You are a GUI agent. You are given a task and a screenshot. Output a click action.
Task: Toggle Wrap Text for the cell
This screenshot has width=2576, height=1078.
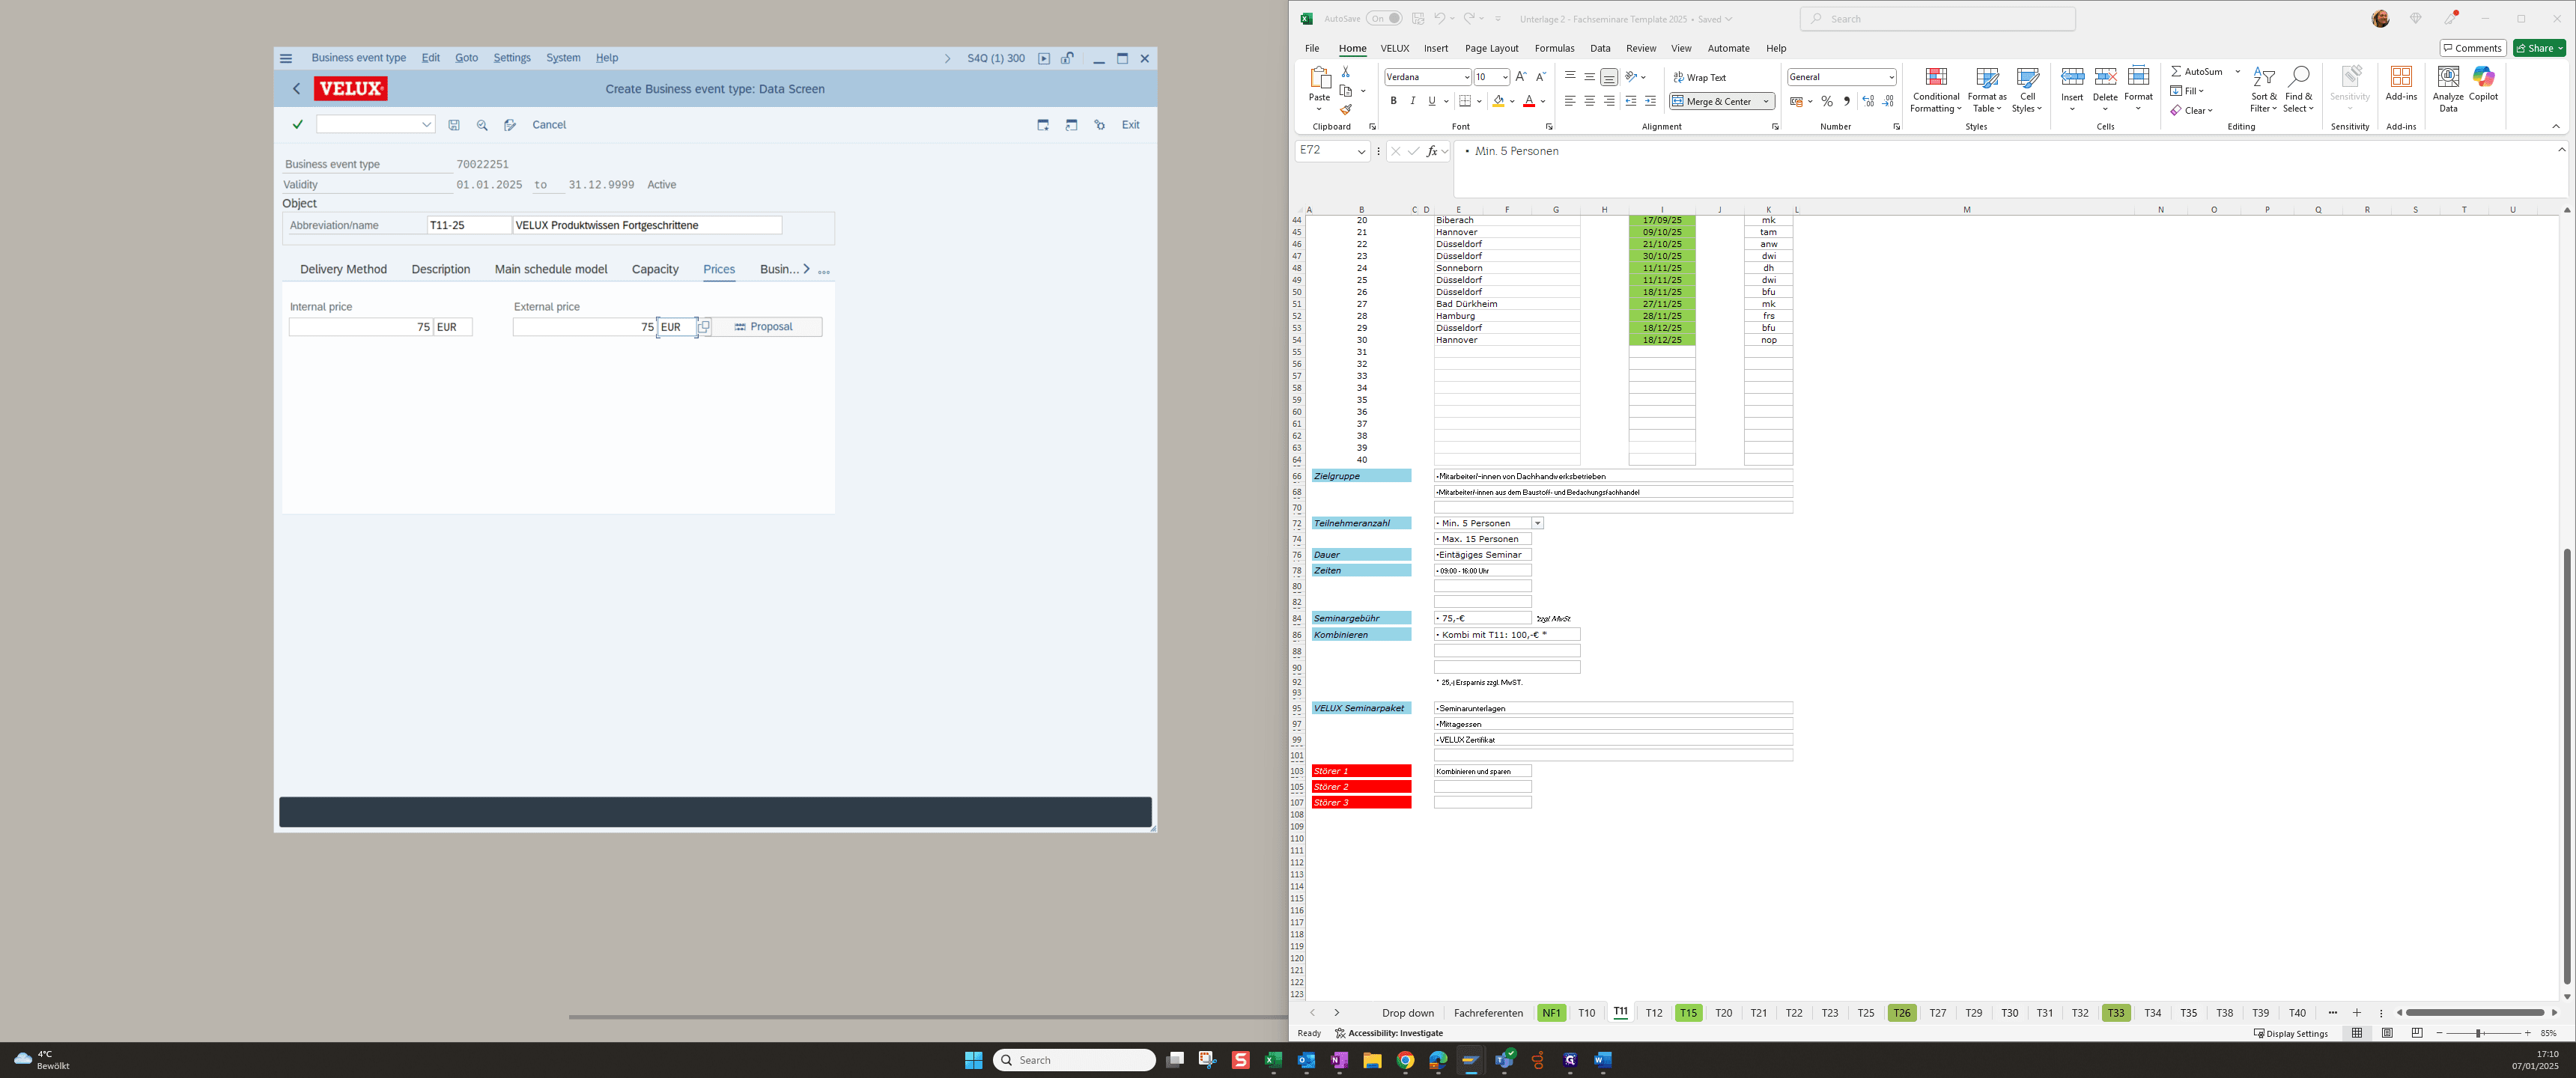(1700, 77)
